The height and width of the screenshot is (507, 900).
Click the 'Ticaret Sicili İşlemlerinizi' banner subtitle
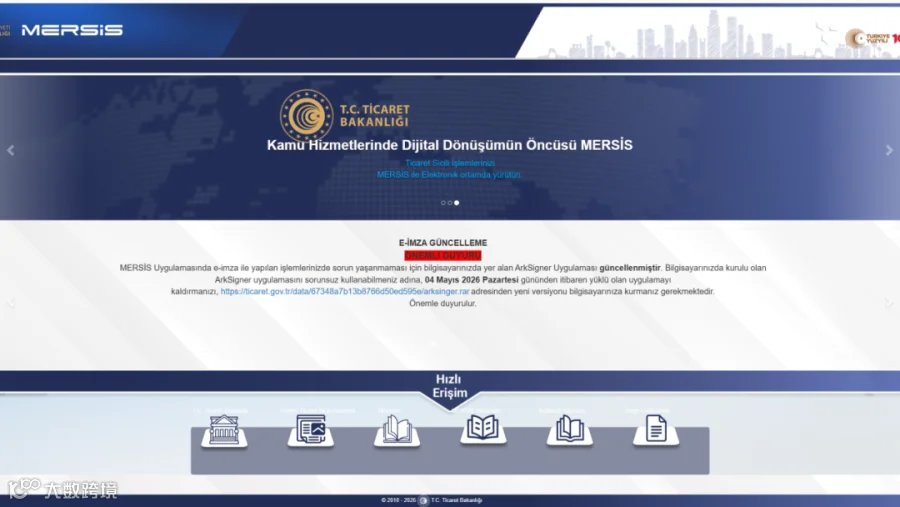point(449,163)
